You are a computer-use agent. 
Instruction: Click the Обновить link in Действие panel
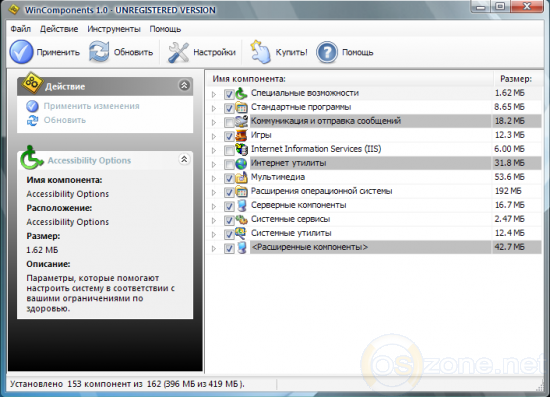pos(65,120)
